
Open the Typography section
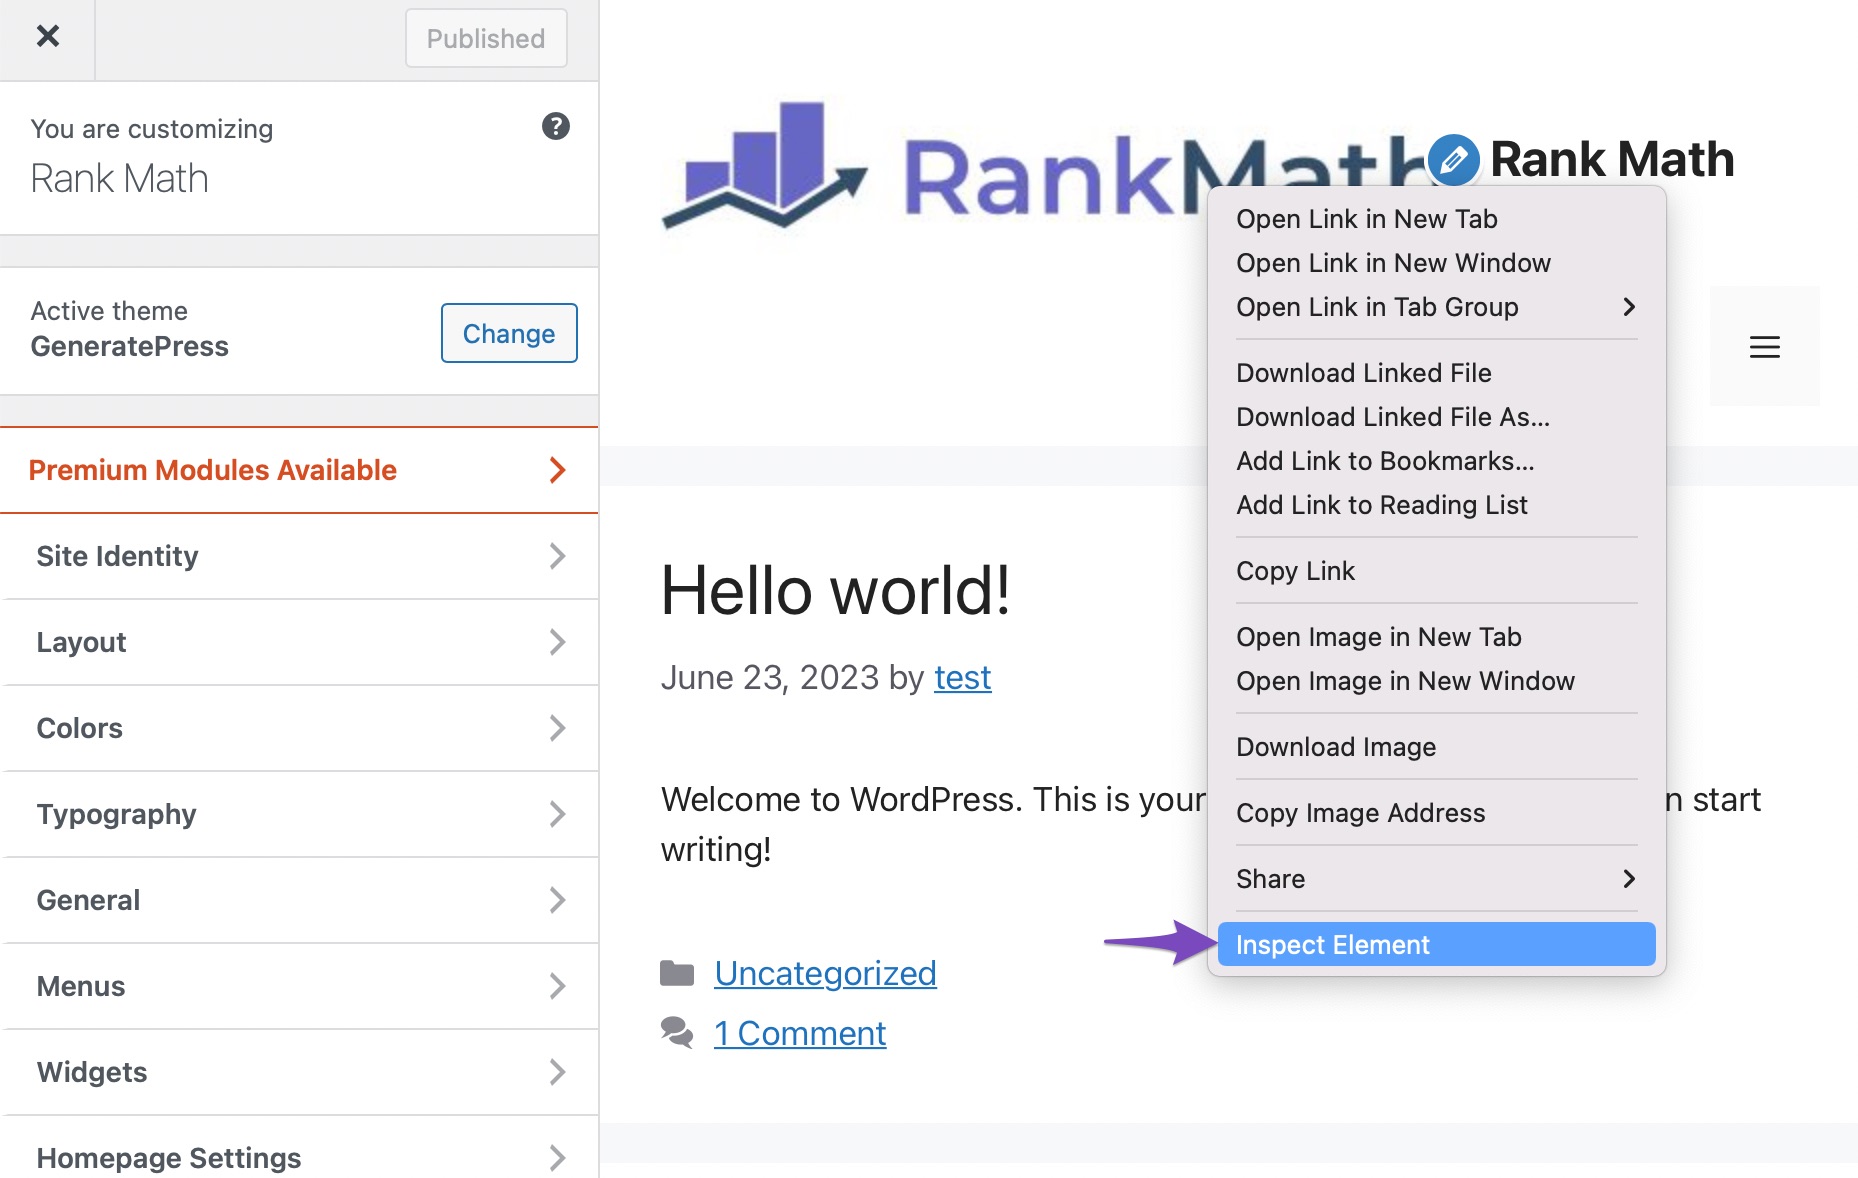click(299, 814)
